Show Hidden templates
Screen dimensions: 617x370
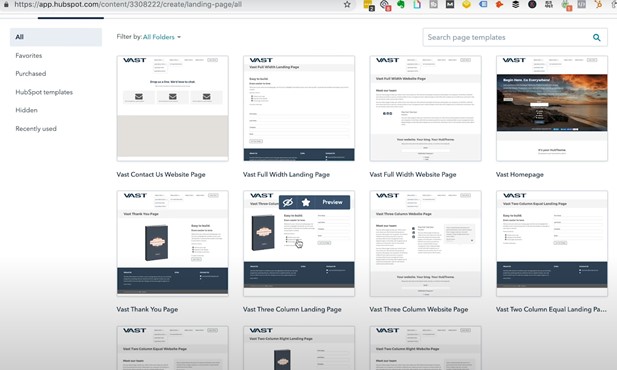coord(26,110)
